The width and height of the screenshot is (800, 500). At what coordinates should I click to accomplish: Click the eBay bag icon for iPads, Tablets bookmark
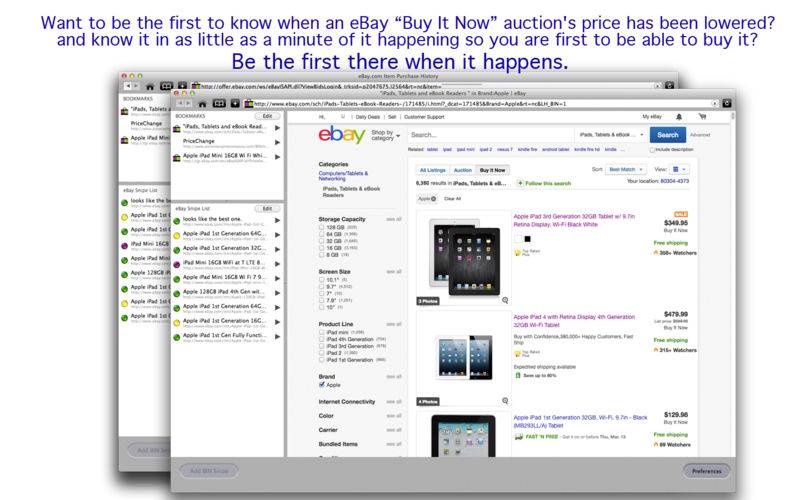(177, 129)
